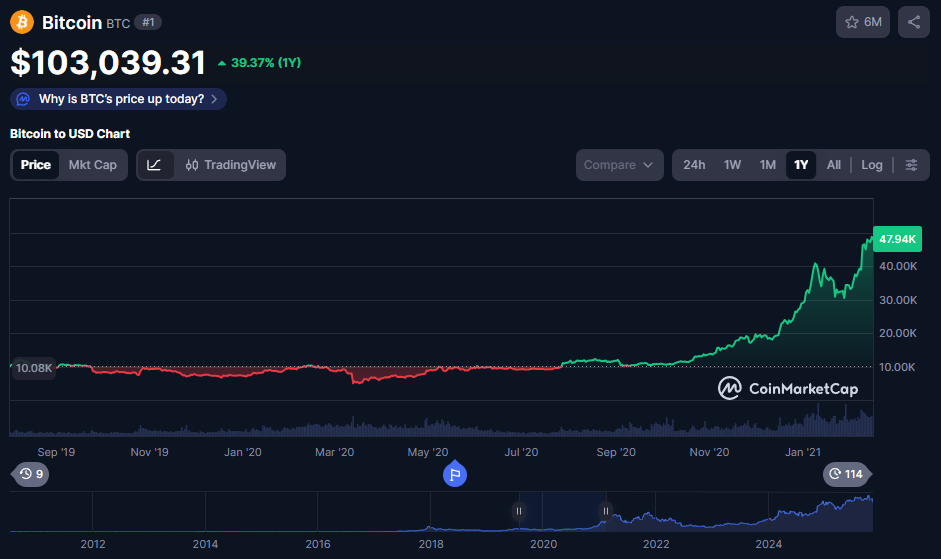Click the 2018 label on range timeline
Image resolution: width=941 pixels, height=559 pixels.
click(x=431, y=543)
